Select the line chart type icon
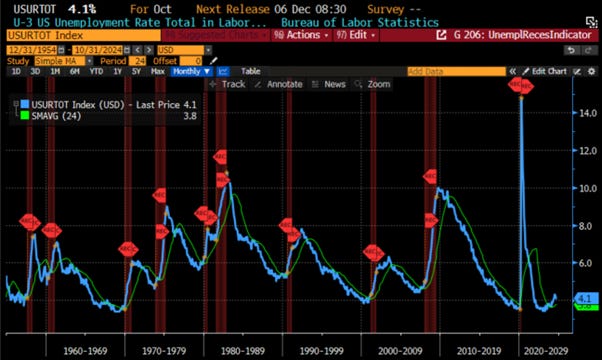Viewport: 602px width, 360px height. 223,71
